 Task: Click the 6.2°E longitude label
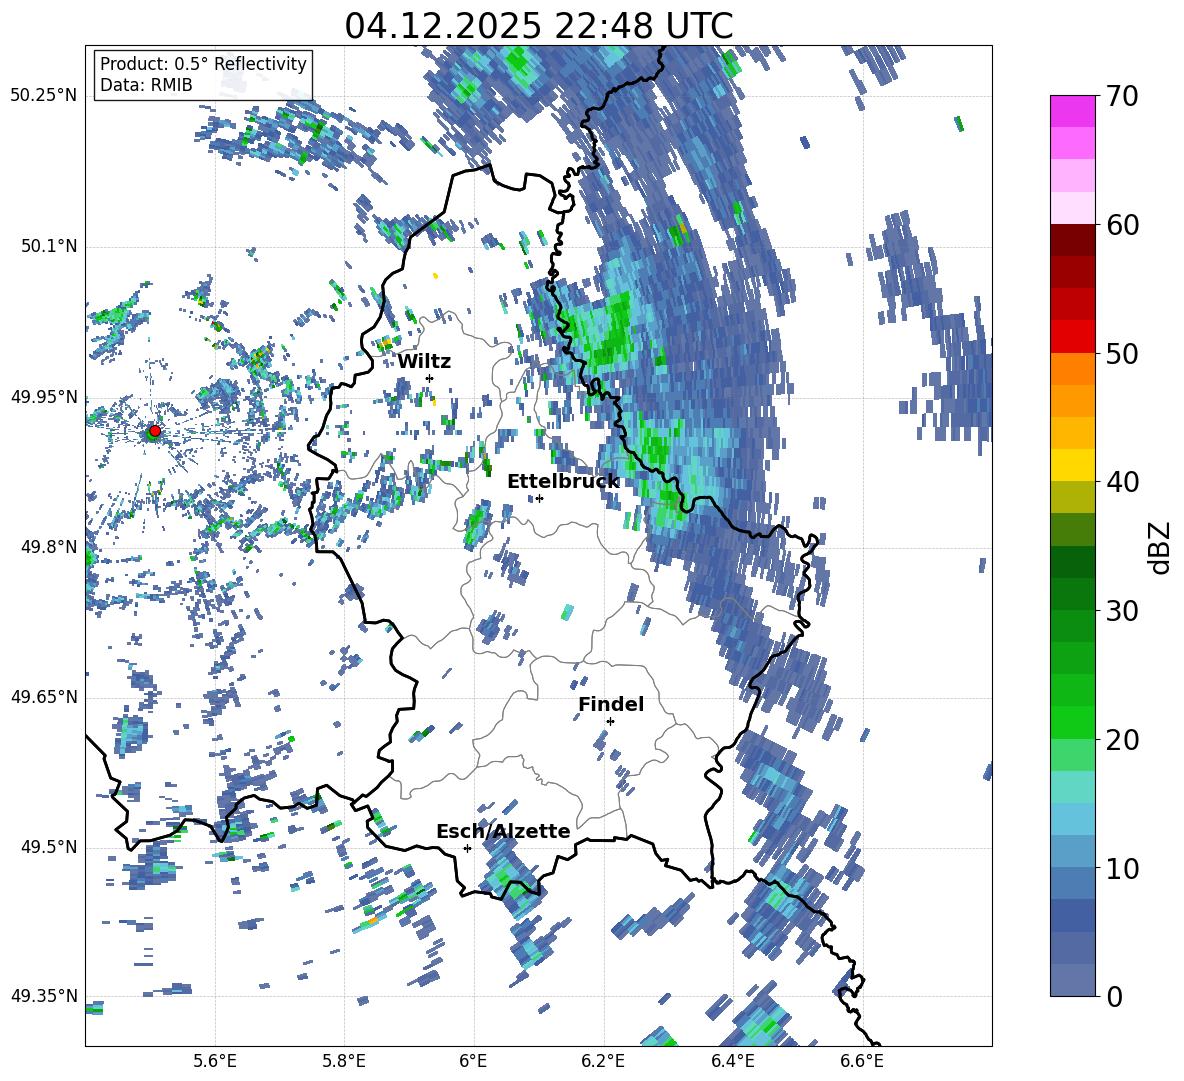603,1062
